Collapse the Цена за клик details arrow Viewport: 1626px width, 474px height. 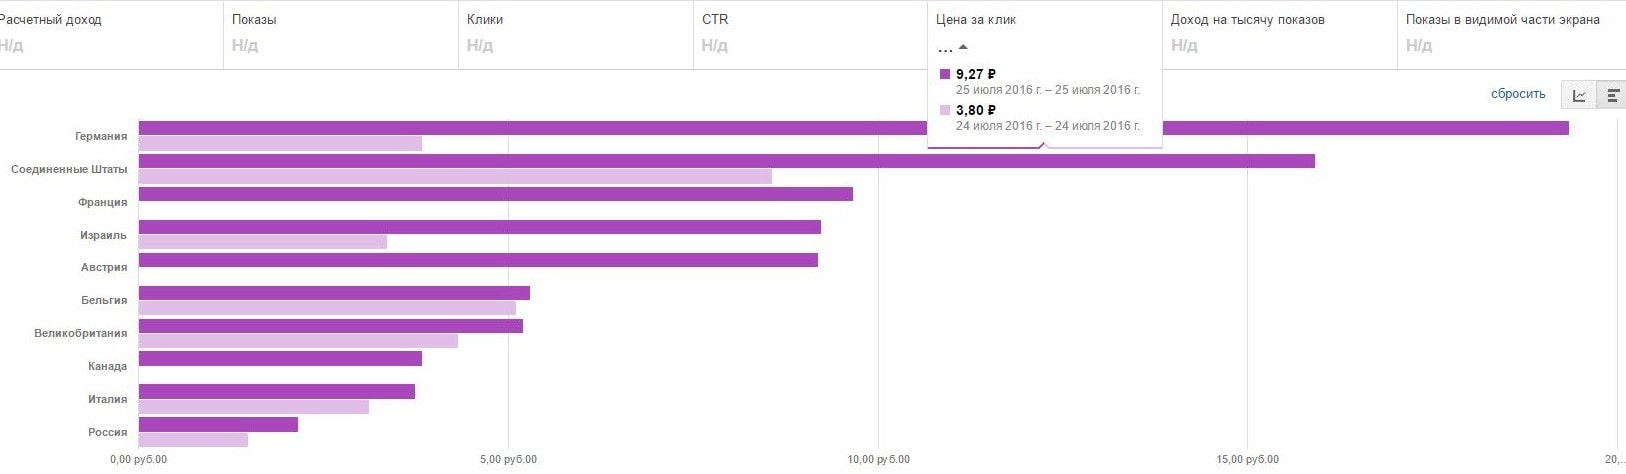click(963, 47)
